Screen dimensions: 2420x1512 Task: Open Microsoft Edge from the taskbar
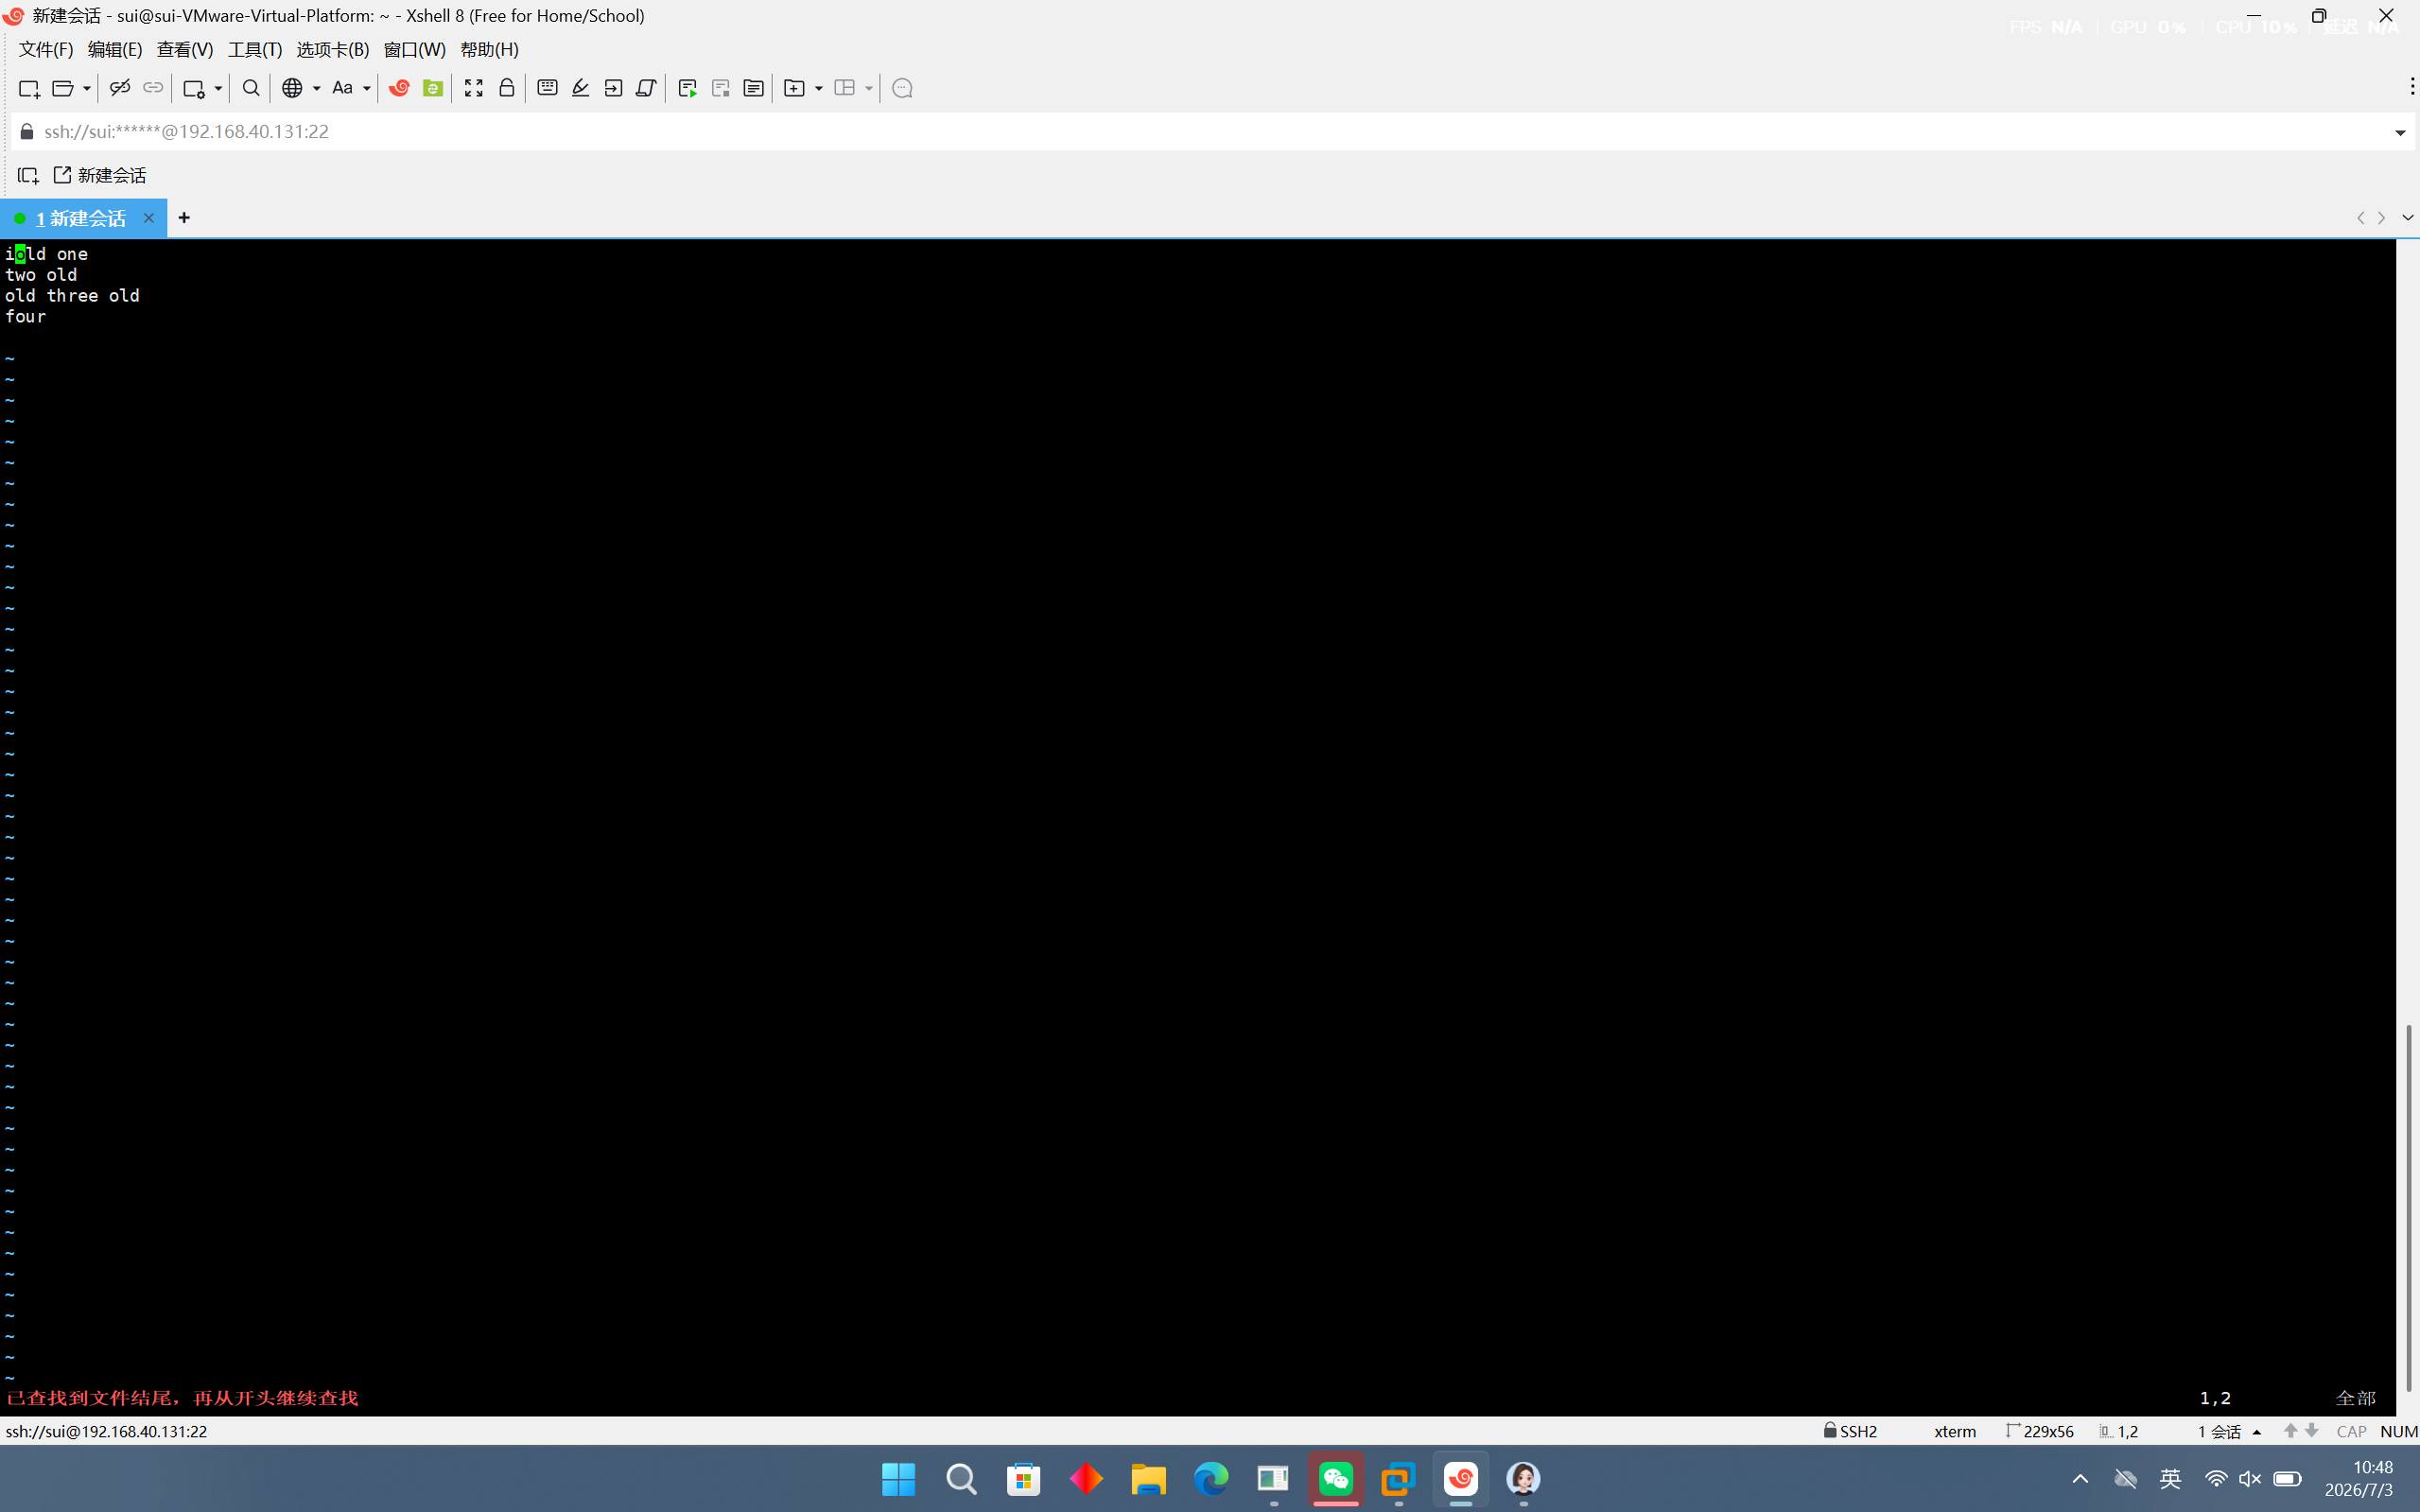click(1211, 1479)
